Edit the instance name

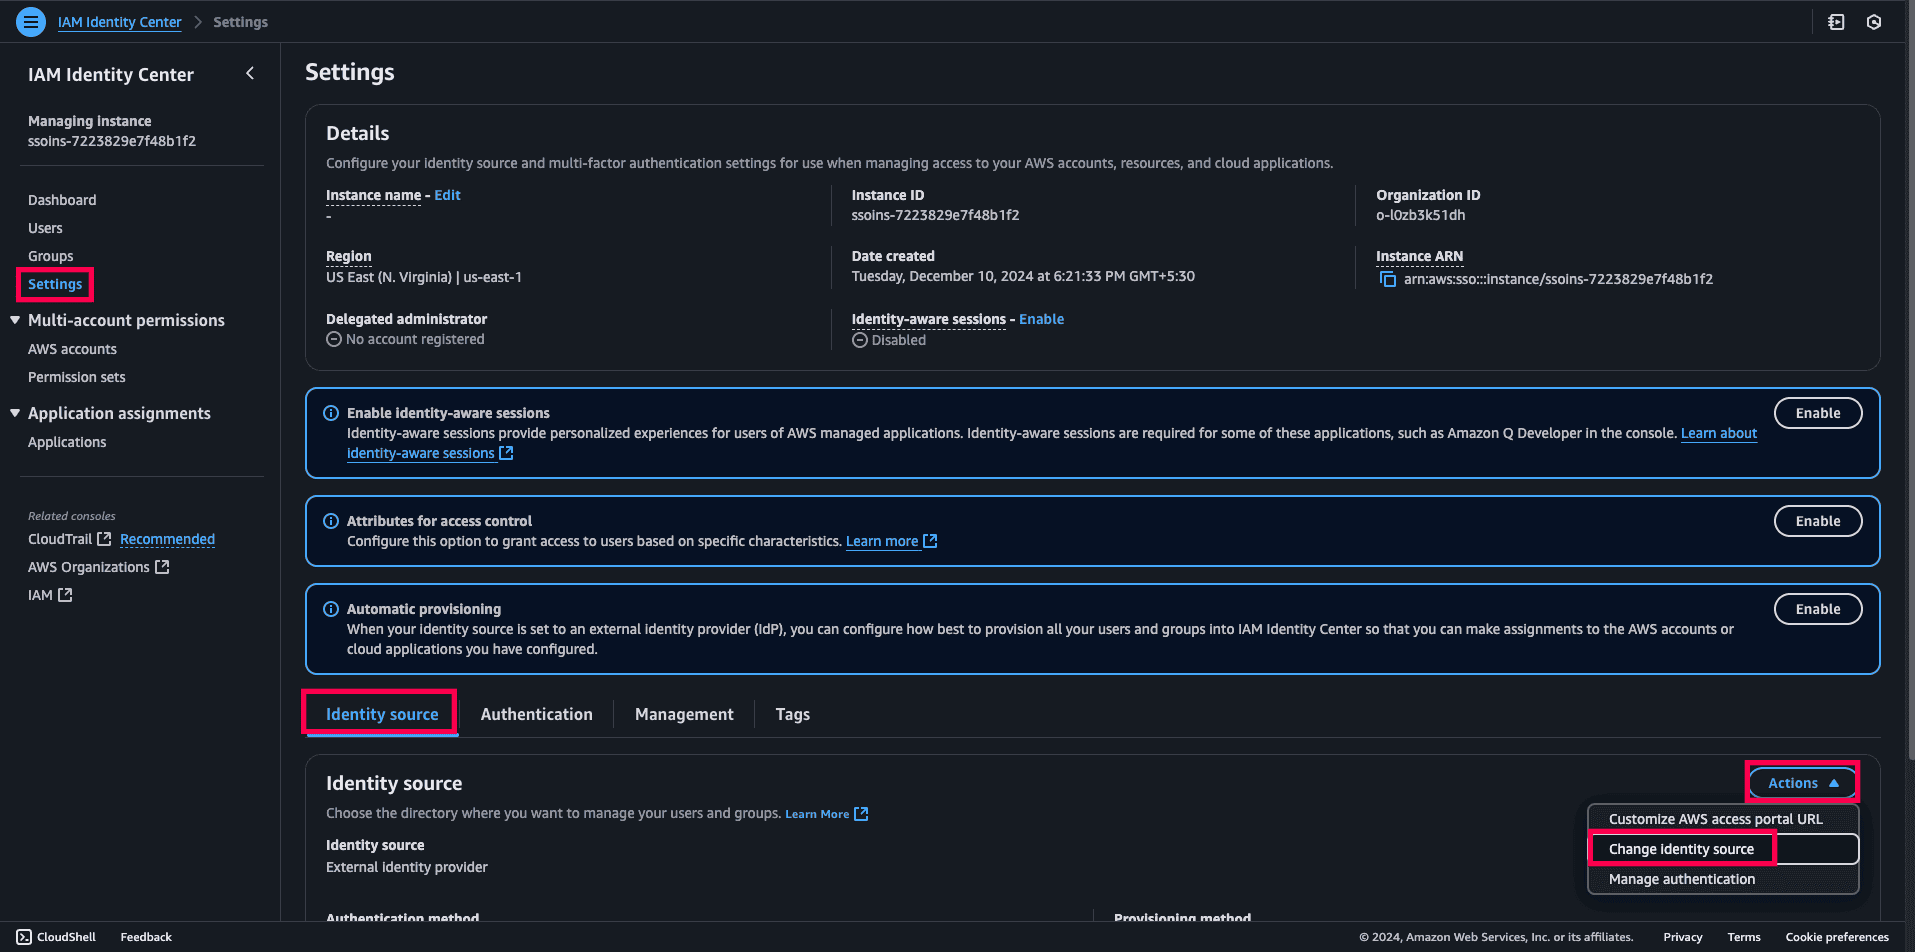pyautogui.click(x=446, y=195)
